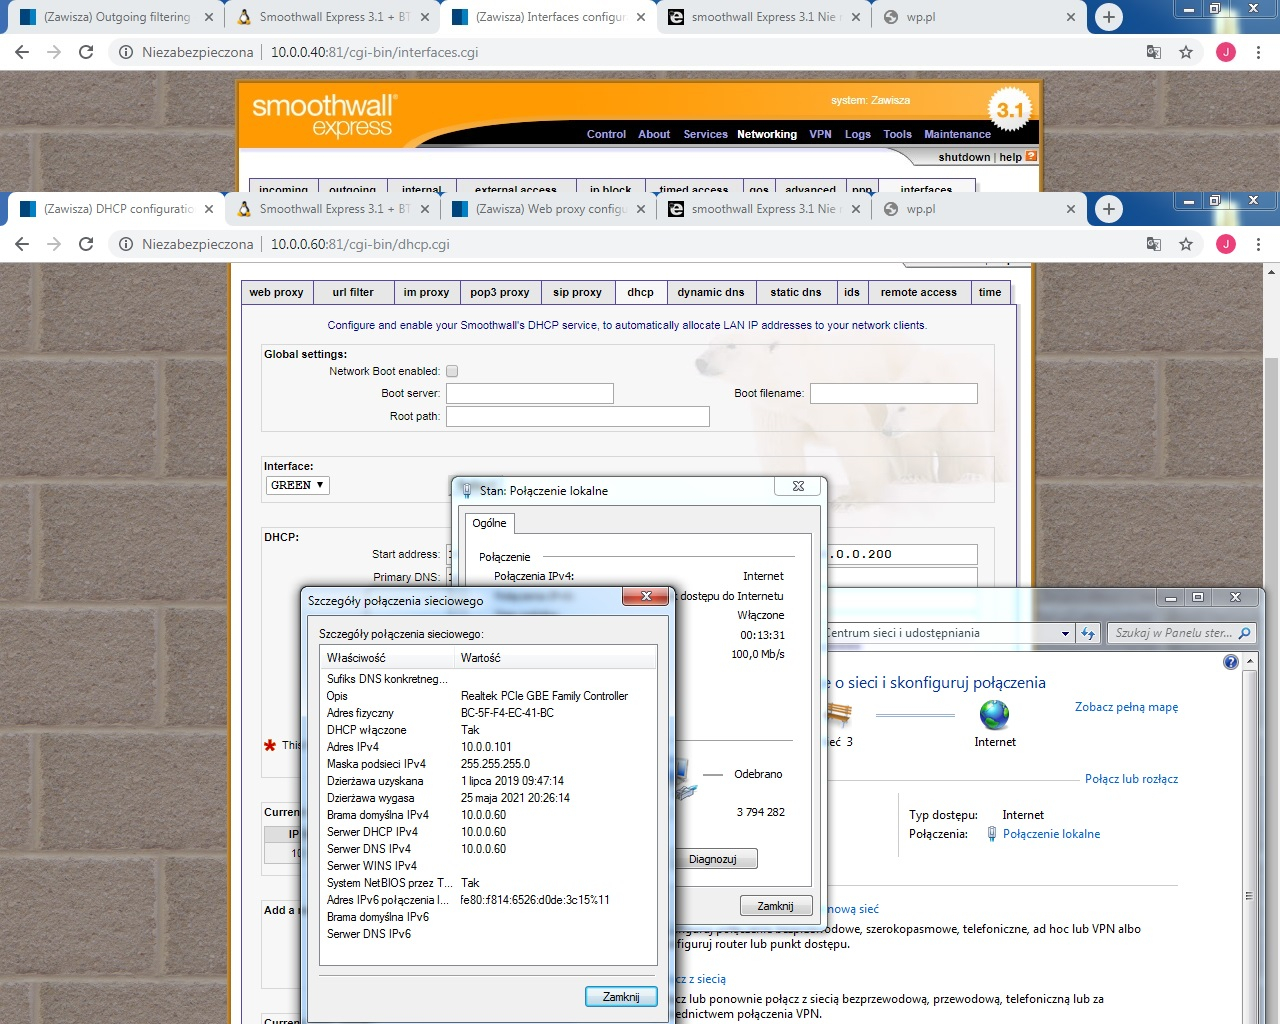Enable the Network Boot enabled checkbox

coord(452,370)
